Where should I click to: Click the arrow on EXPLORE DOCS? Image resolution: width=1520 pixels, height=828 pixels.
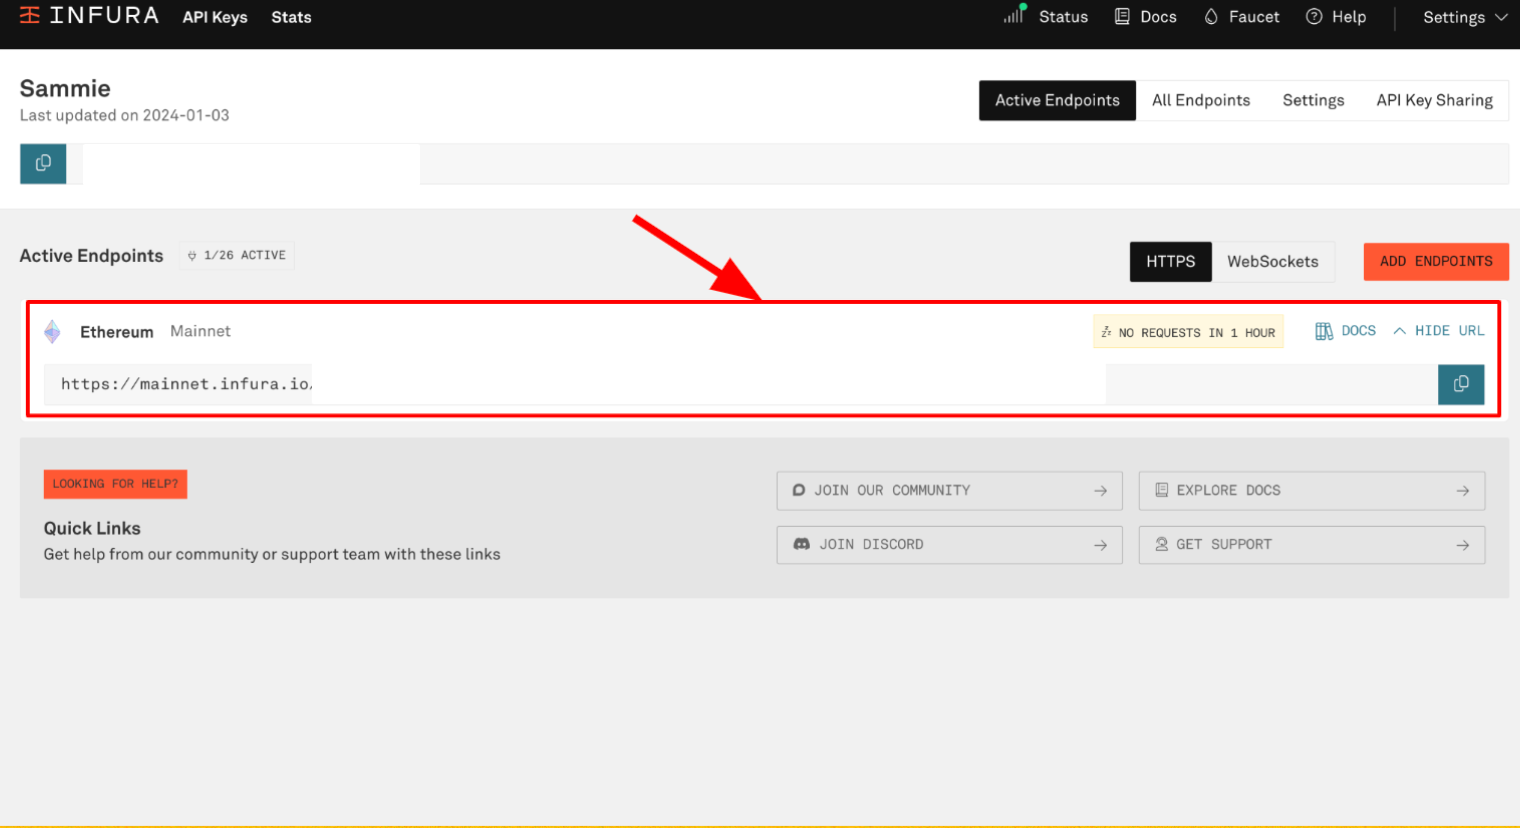click(1462, 491)
